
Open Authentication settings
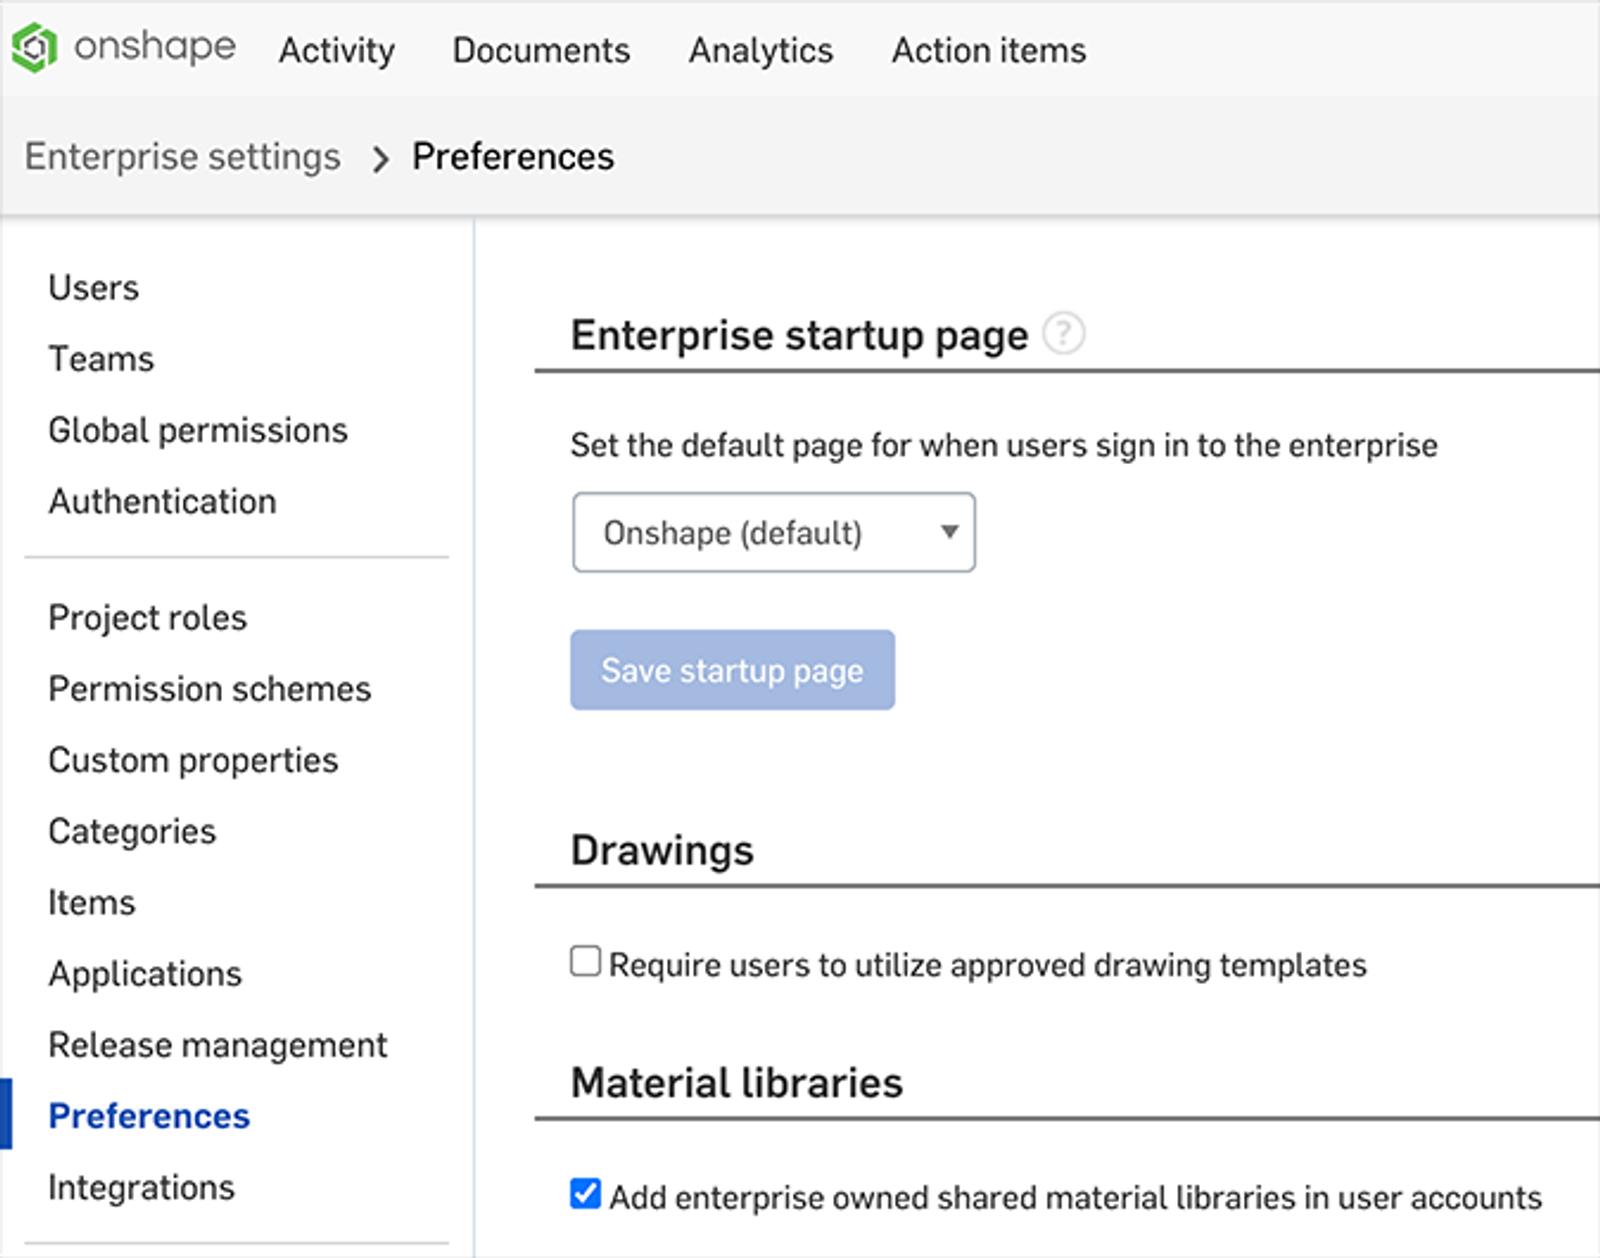click(x=162, y=501)
